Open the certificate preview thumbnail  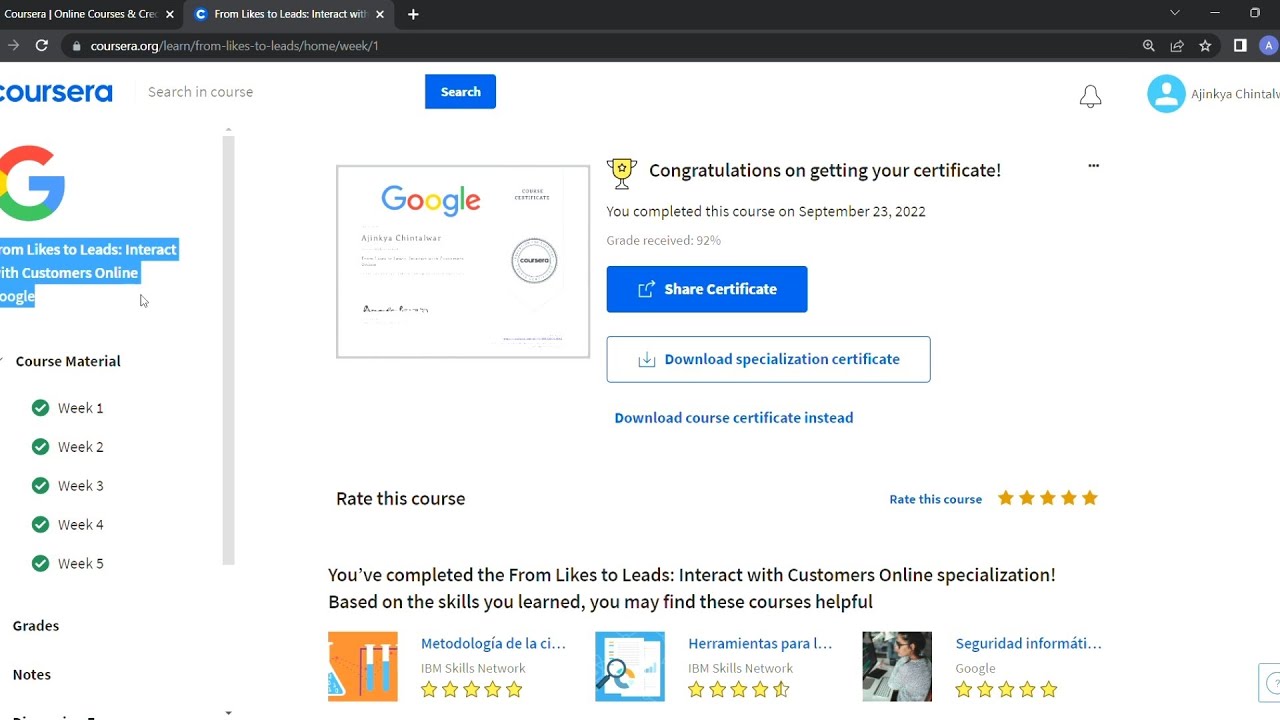click(463, 262)
